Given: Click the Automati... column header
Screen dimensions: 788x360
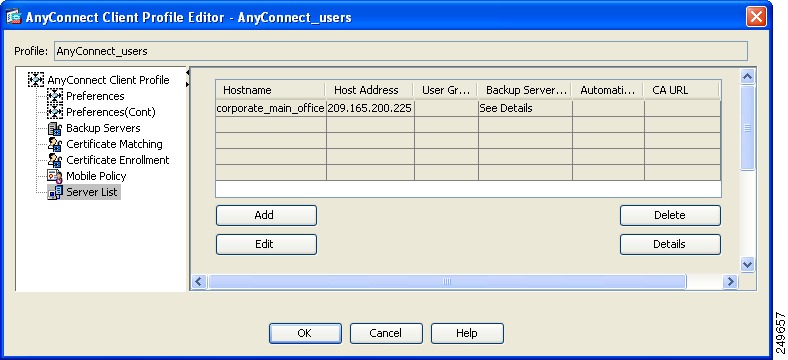Looking at the screenshot, I should (x=608, y=90).
